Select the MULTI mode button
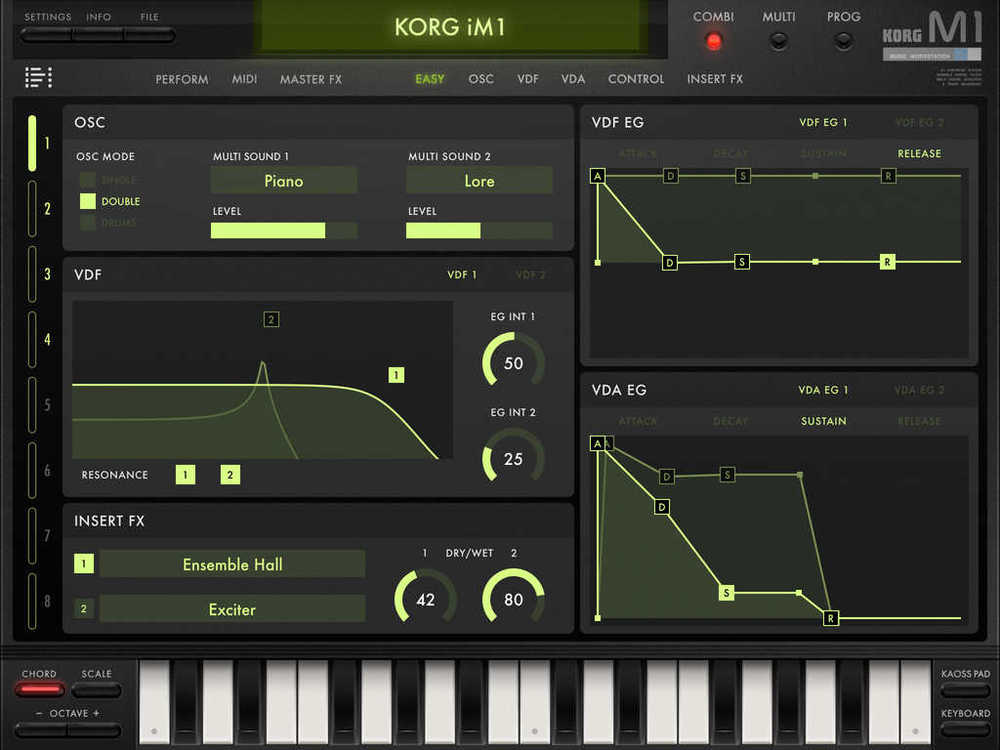Screen dimensions: 1000x750 point(778,41)
